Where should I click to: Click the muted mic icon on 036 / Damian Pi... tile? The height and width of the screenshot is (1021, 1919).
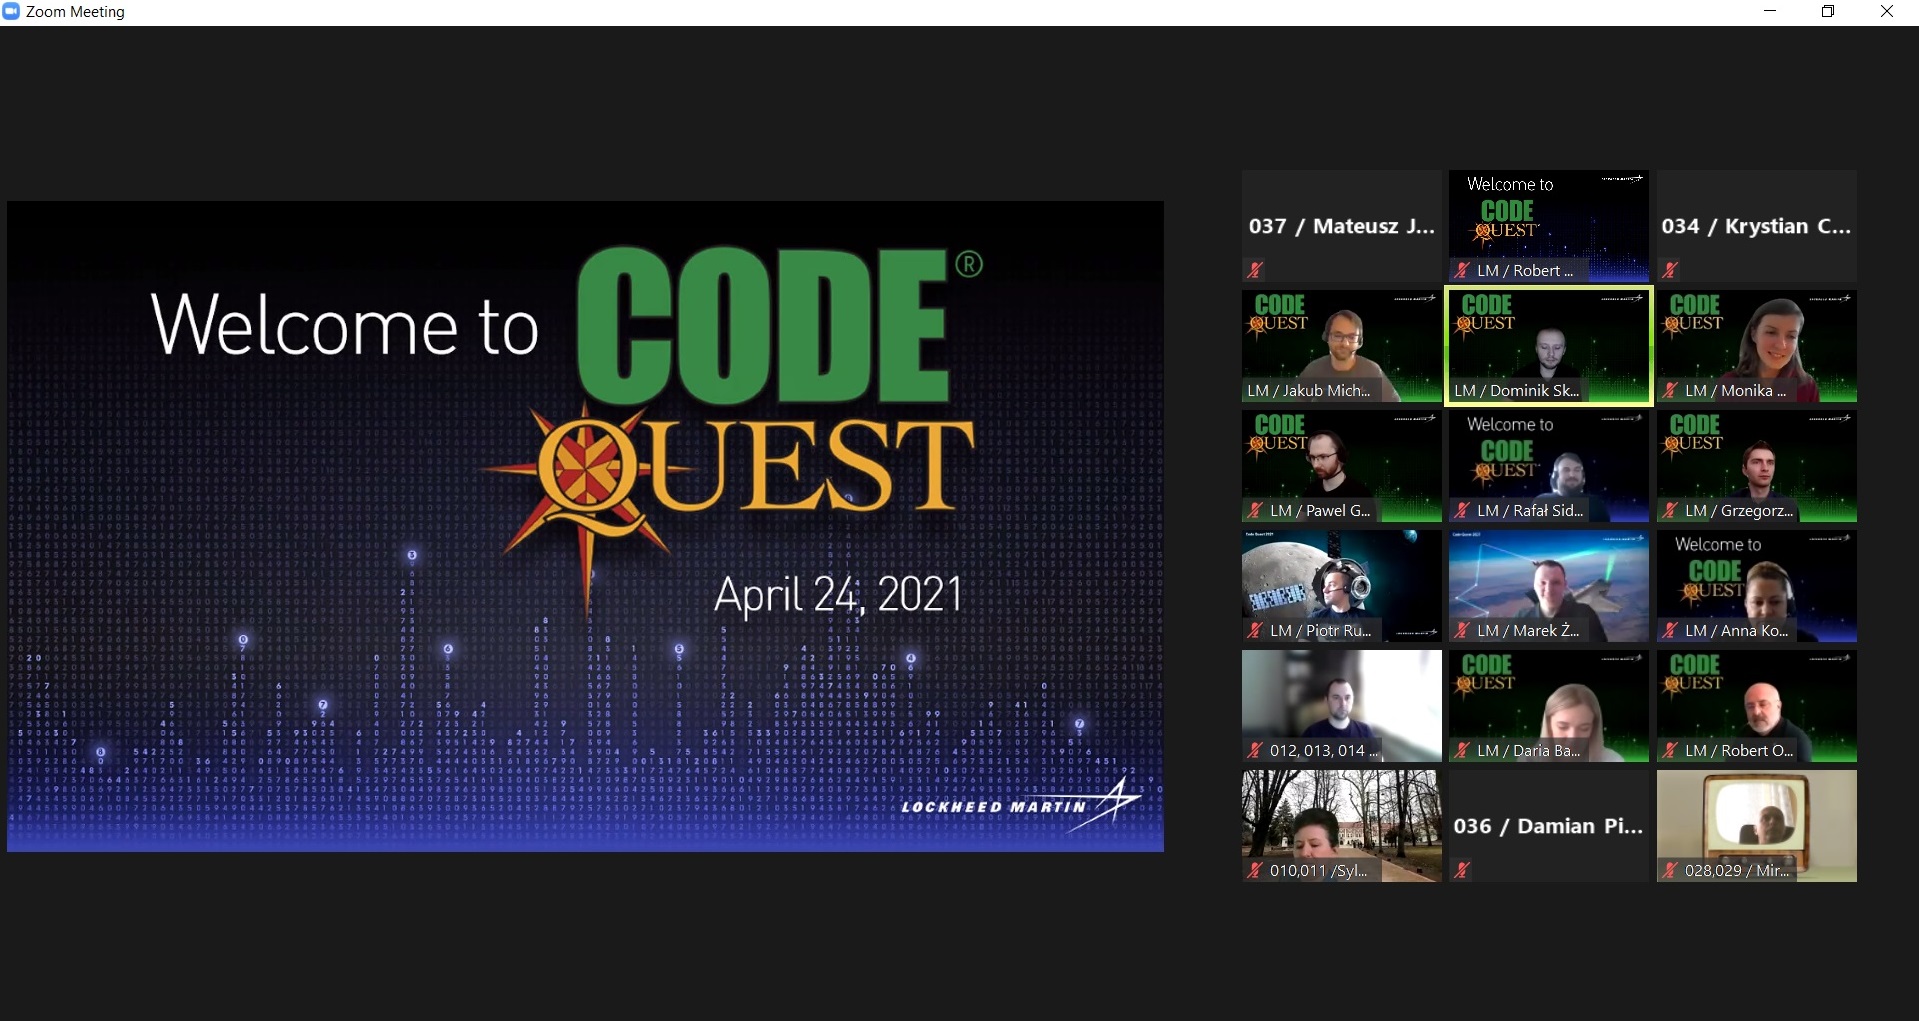tap(1462, 870)
